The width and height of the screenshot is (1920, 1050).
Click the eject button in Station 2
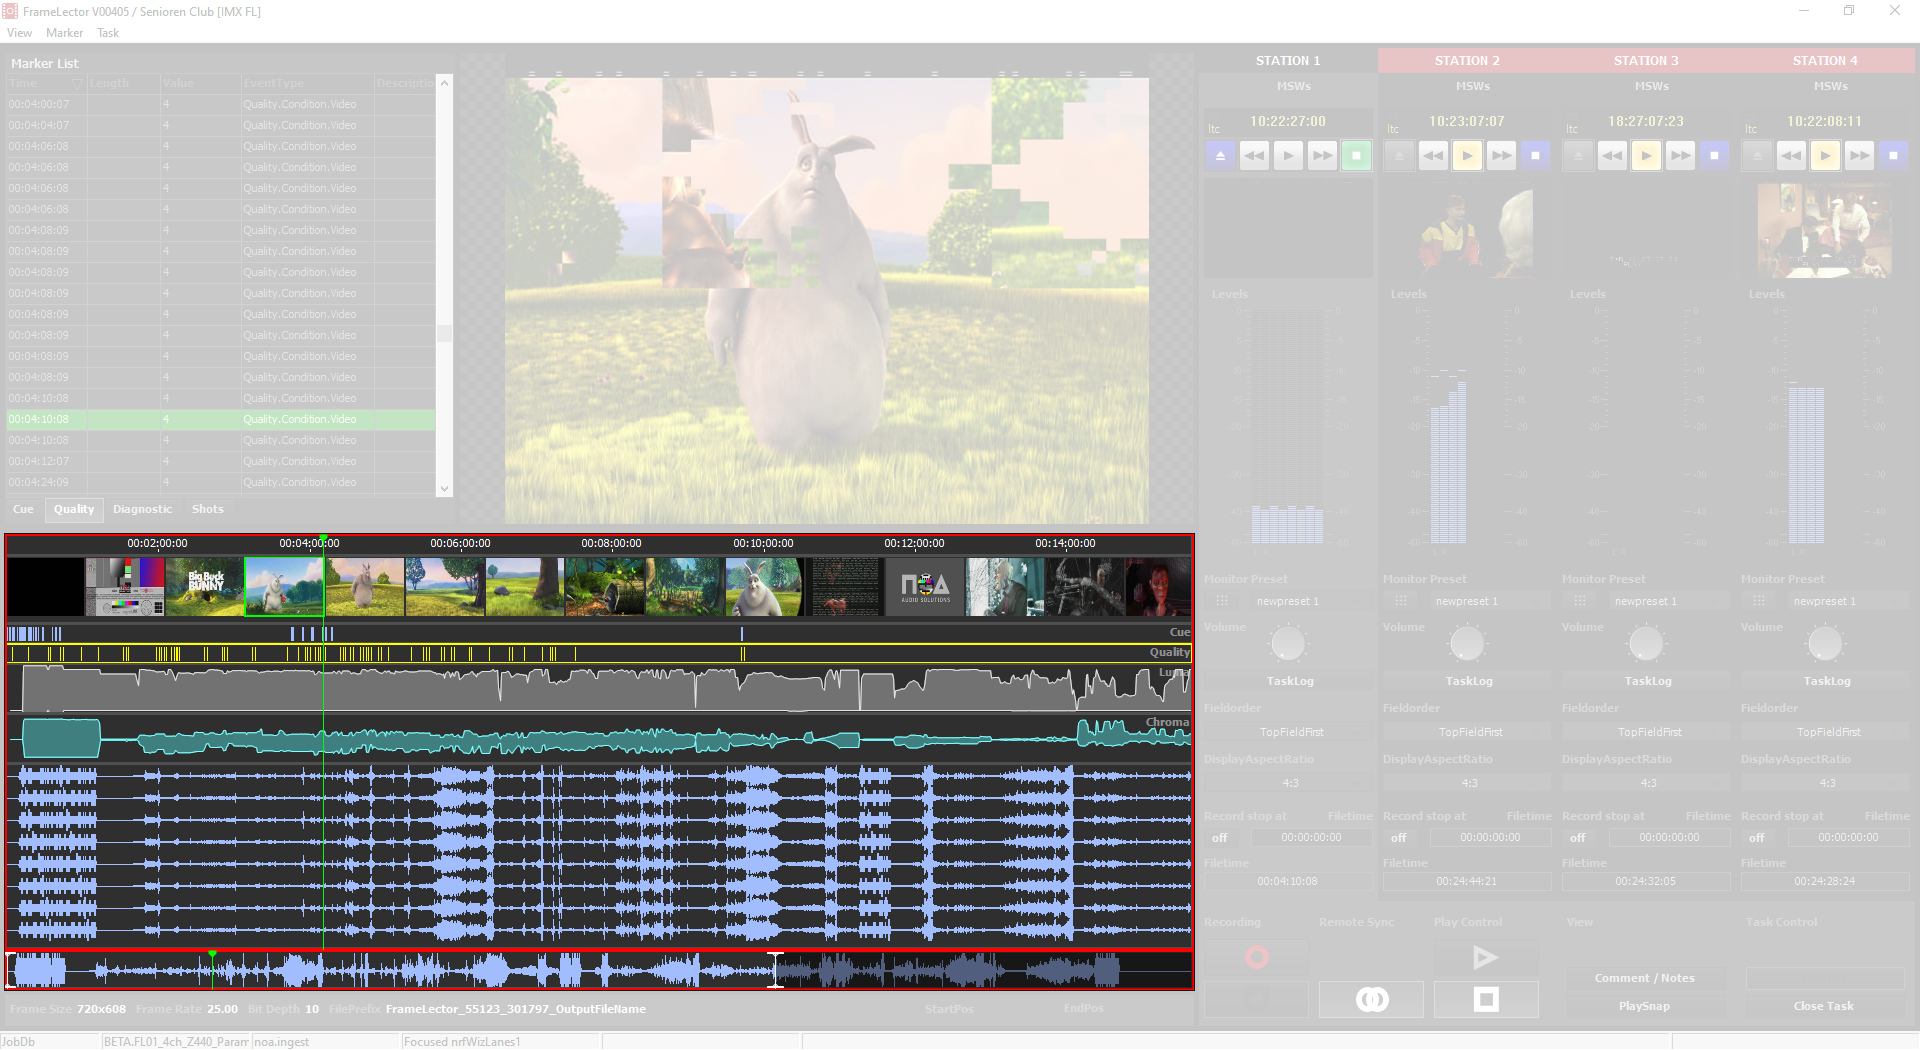tap(1399, 156)
